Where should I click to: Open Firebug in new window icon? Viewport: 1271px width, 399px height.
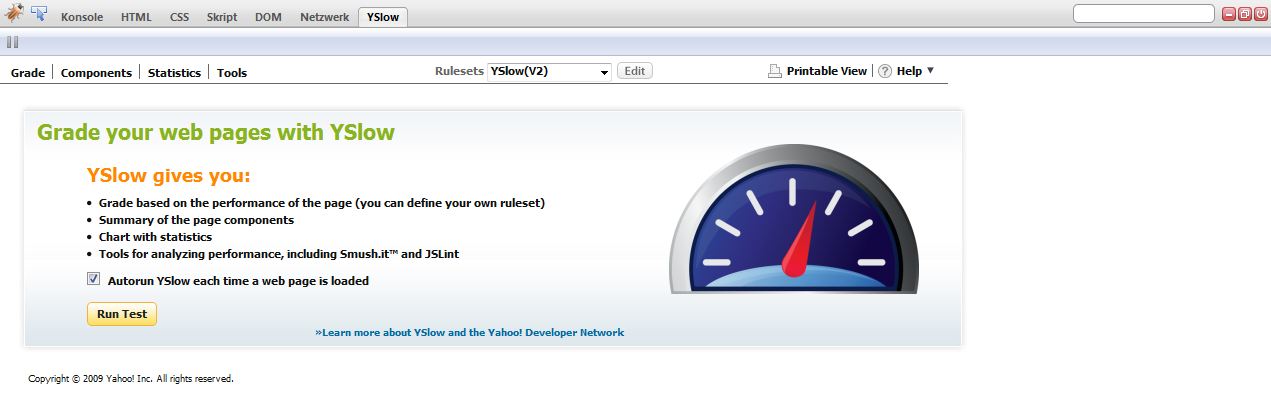pos(1245,14)
